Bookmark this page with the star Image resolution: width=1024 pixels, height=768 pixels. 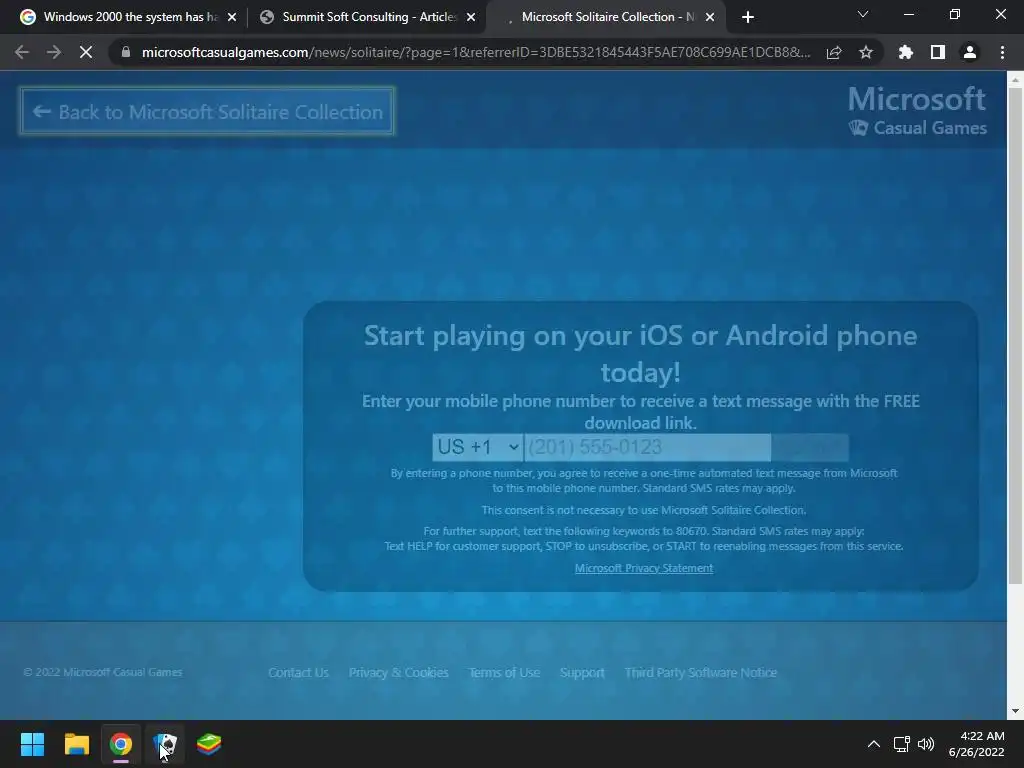[x=866, y=52]
